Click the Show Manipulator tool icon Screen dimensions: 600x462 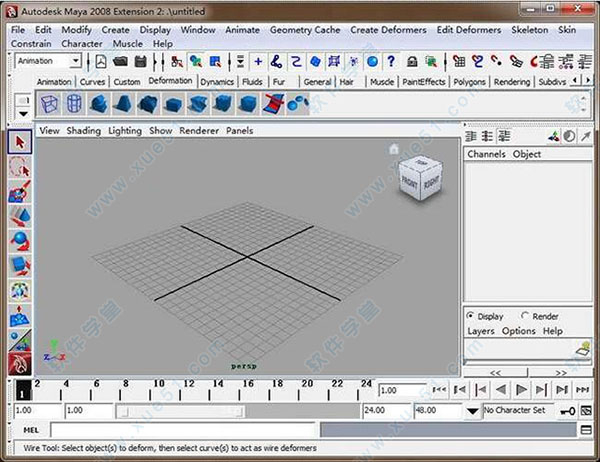coord(20,340)
